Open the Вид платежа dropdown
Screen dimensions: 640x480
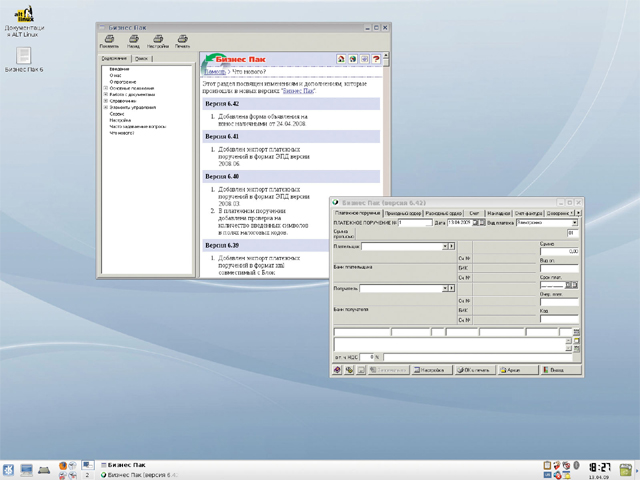(575, 222)
